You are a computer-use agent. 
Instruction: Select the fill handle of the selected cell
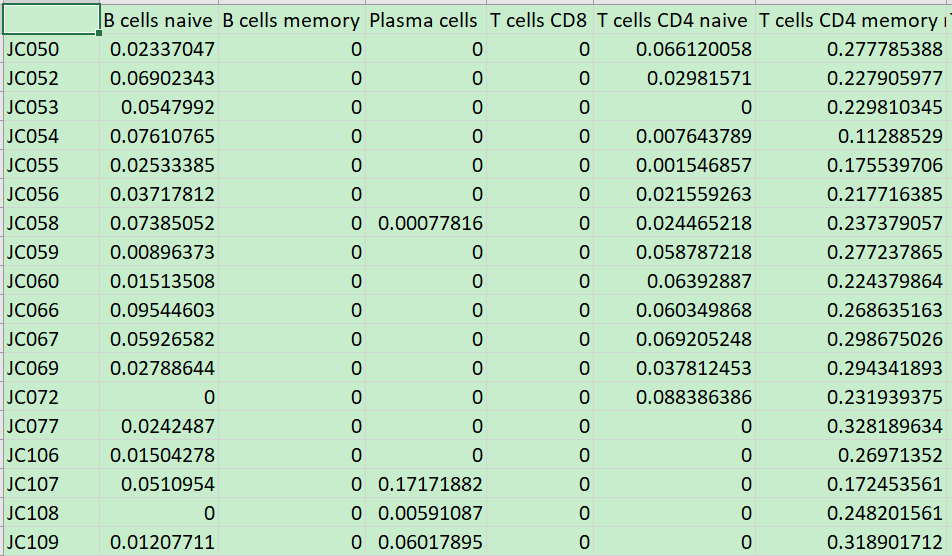[99, 33]
